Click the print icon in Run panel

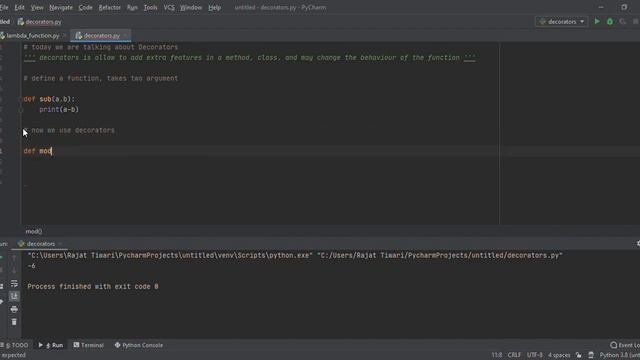pyautogui.click(x=14, y=309)
